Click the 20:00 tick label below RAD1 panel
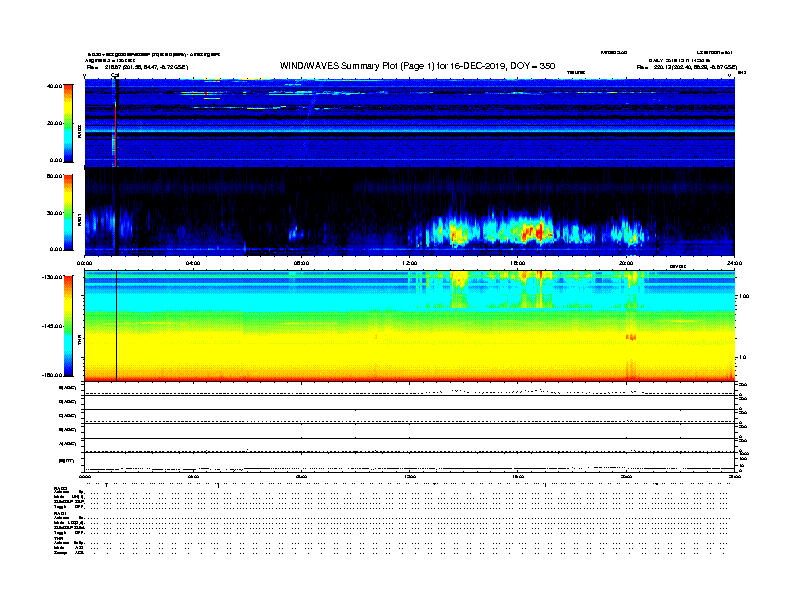Image resolution: width=792 pixels, height=612 pixels. pyautogui.click(x=626, y=263)
